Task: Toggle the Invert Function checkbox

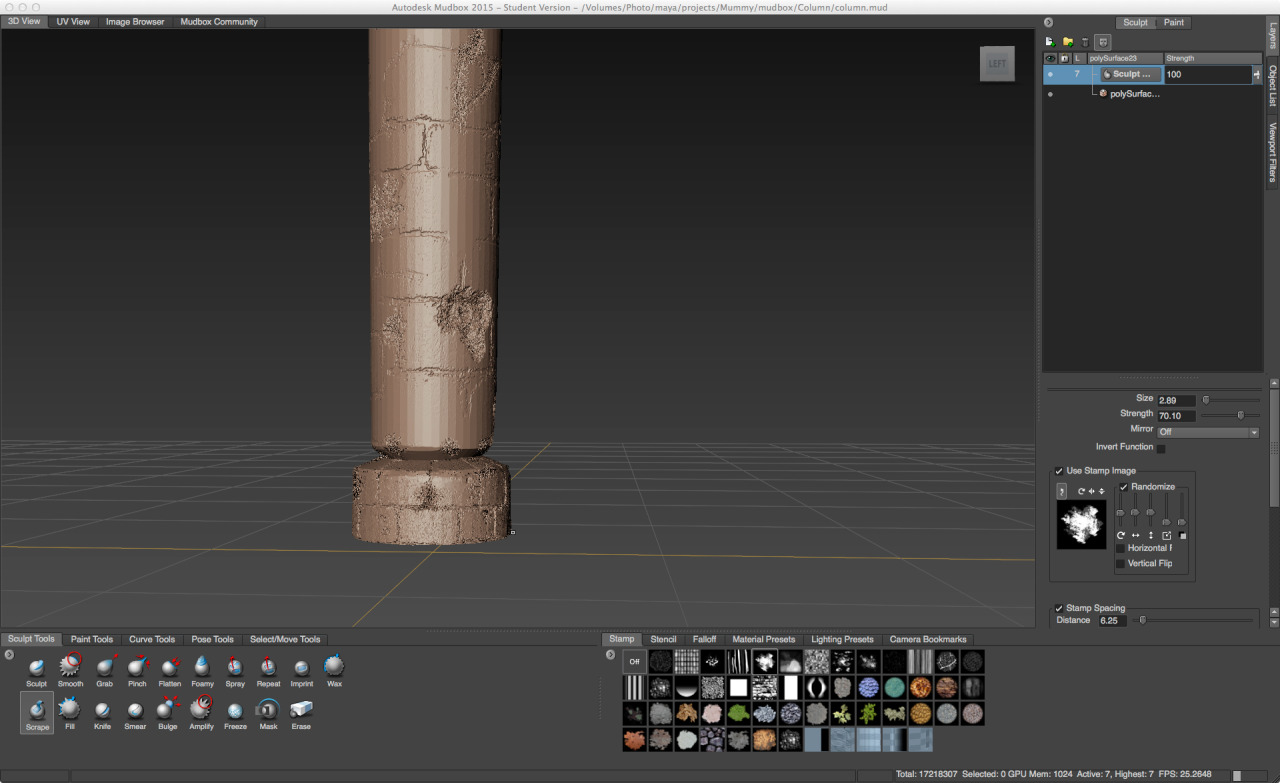Action: [x=1160, y=448]
